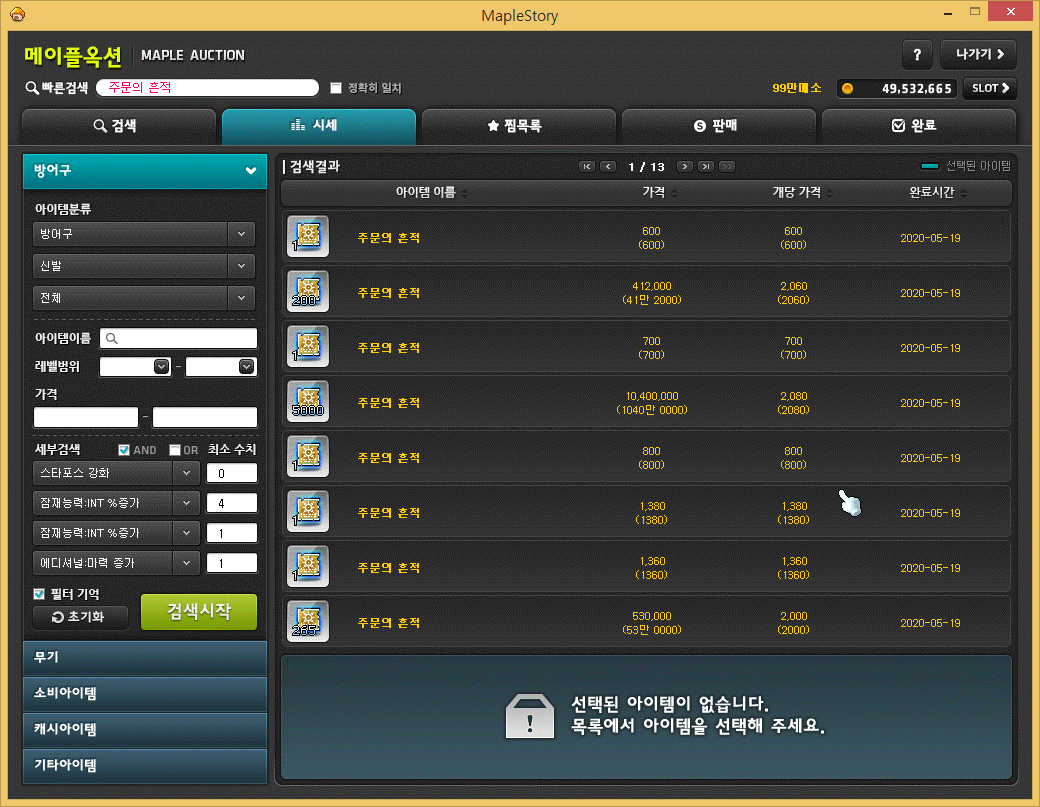The height and width of the screenshot is (807, 1040).
Task: Exit the auction with 나가기
Action: 978,54
